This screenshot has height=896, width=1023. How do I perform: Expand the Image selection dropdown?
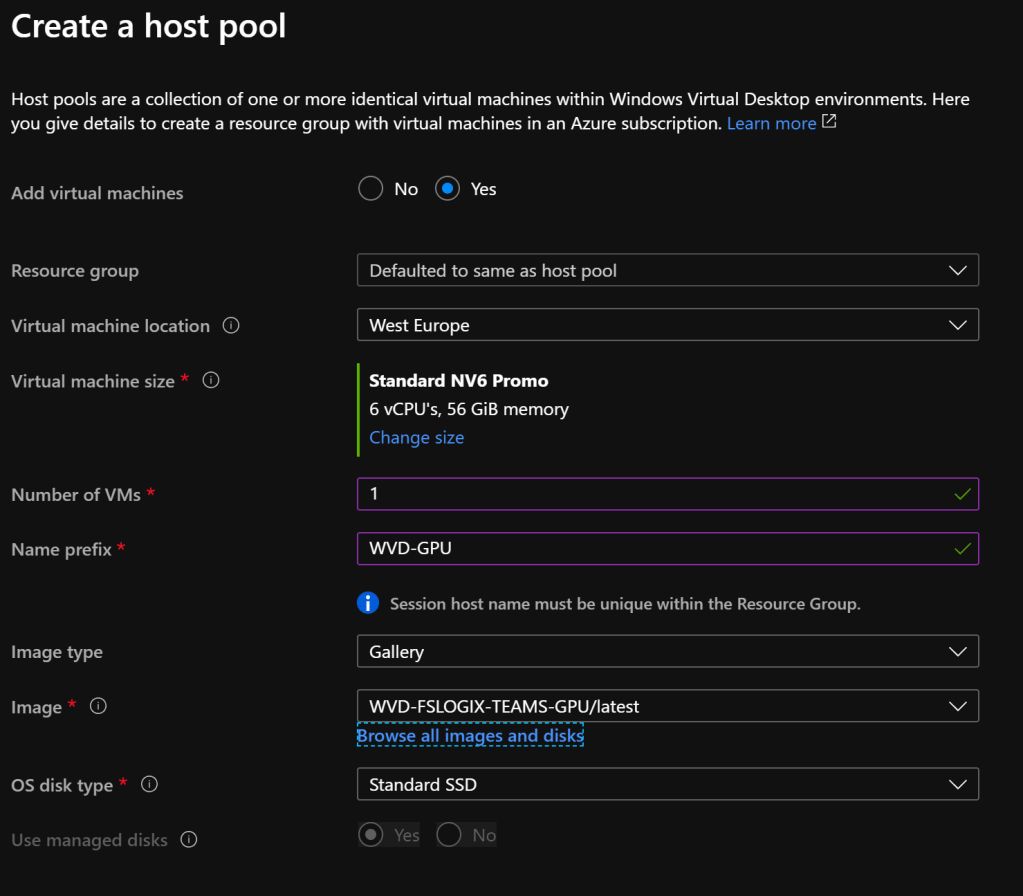[667, 707]
